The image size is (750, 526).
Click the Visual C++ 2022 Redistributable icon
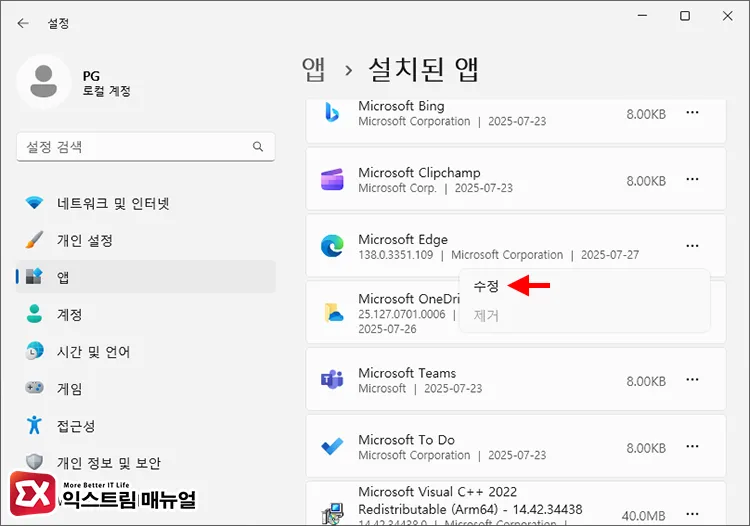332,514
